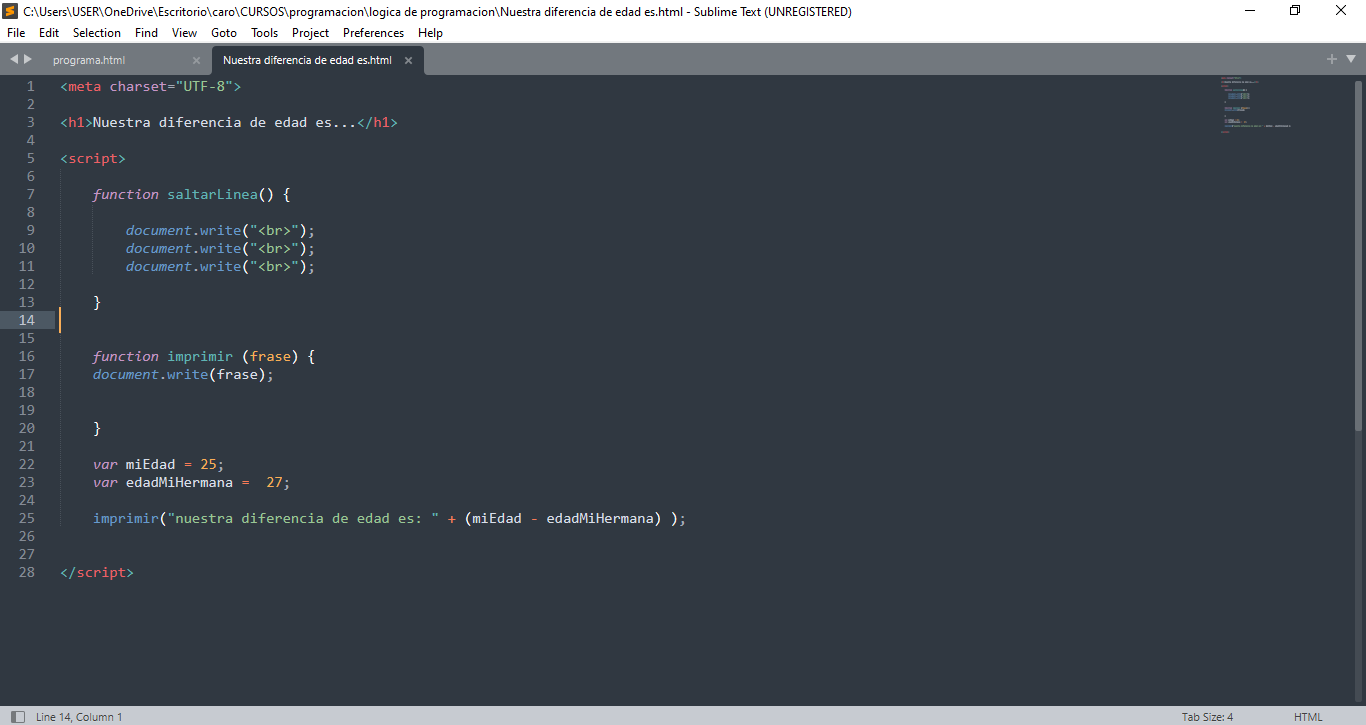This screenshot has width=1366, height=725.
Task: Click the closing brace on line 20
Action: [97, 428]
